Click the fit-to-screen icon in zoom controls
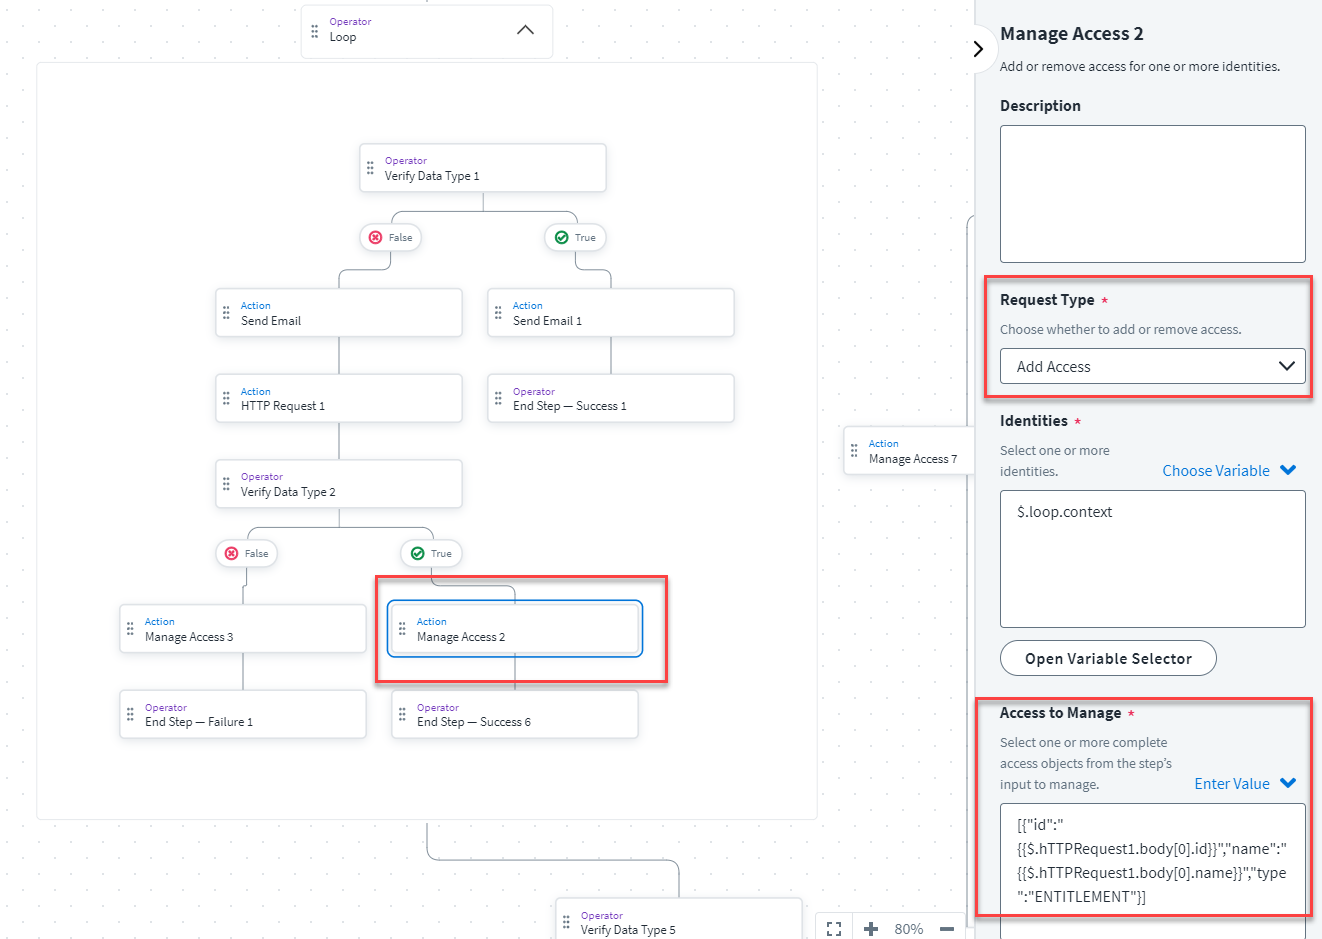The height and width of the screenshot is (939, 1322). click(x=834, y=929)
